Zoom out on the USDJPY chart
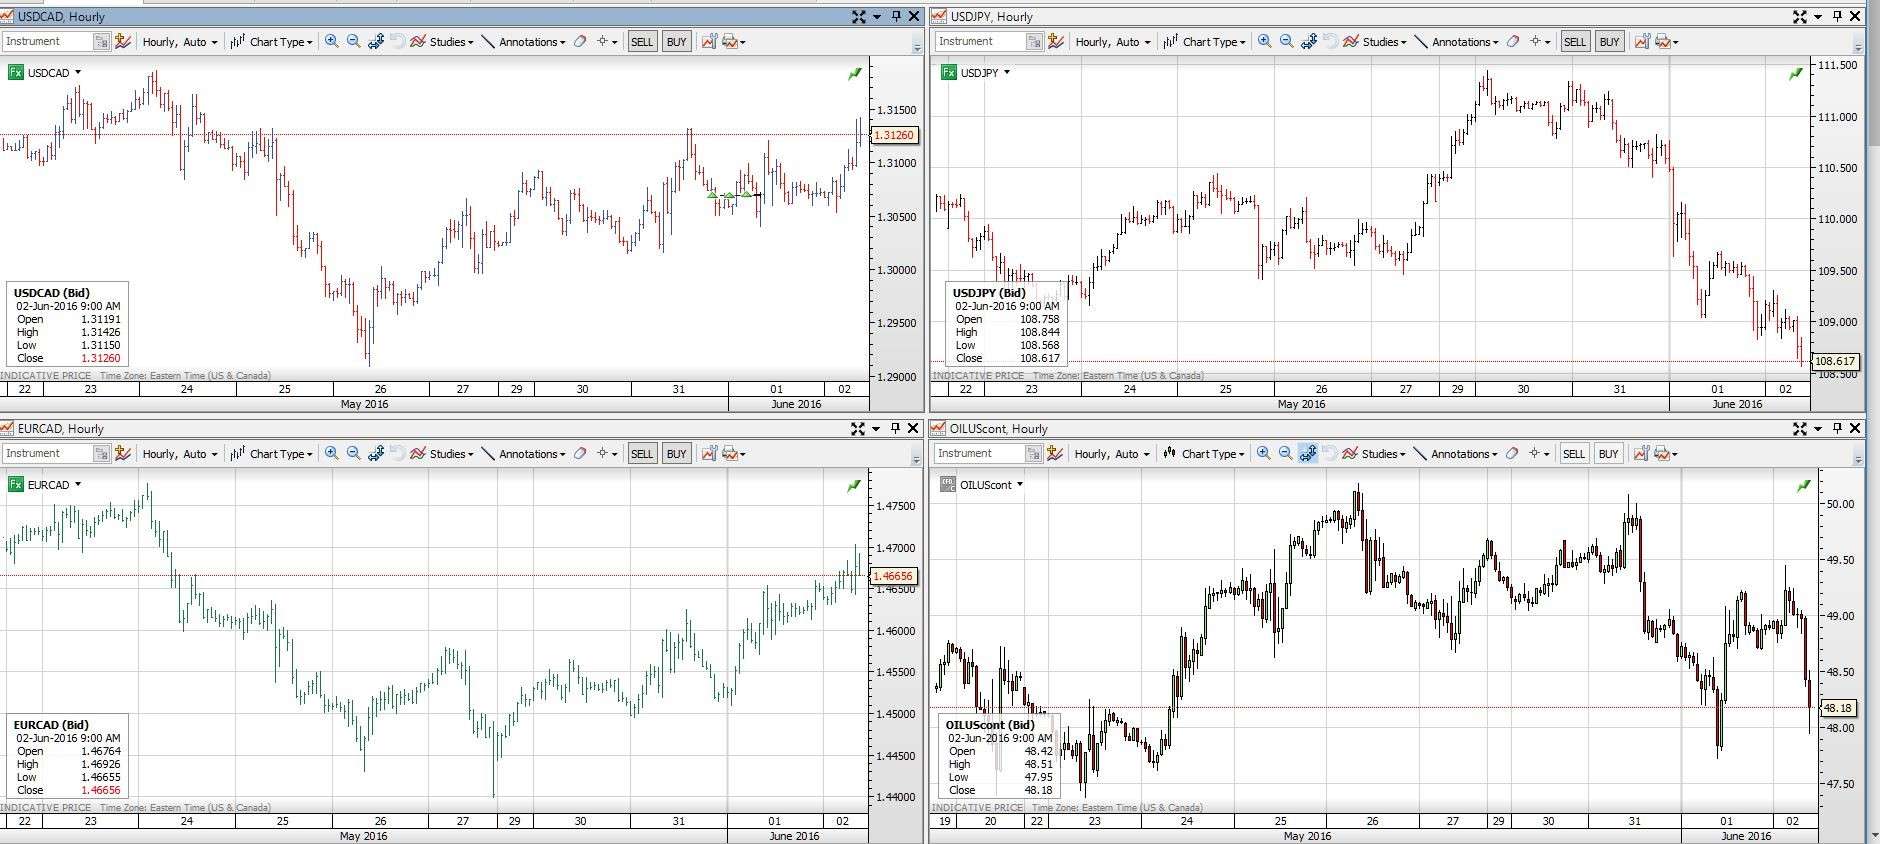1880x844 pixels. click(x=1286, y=42)
